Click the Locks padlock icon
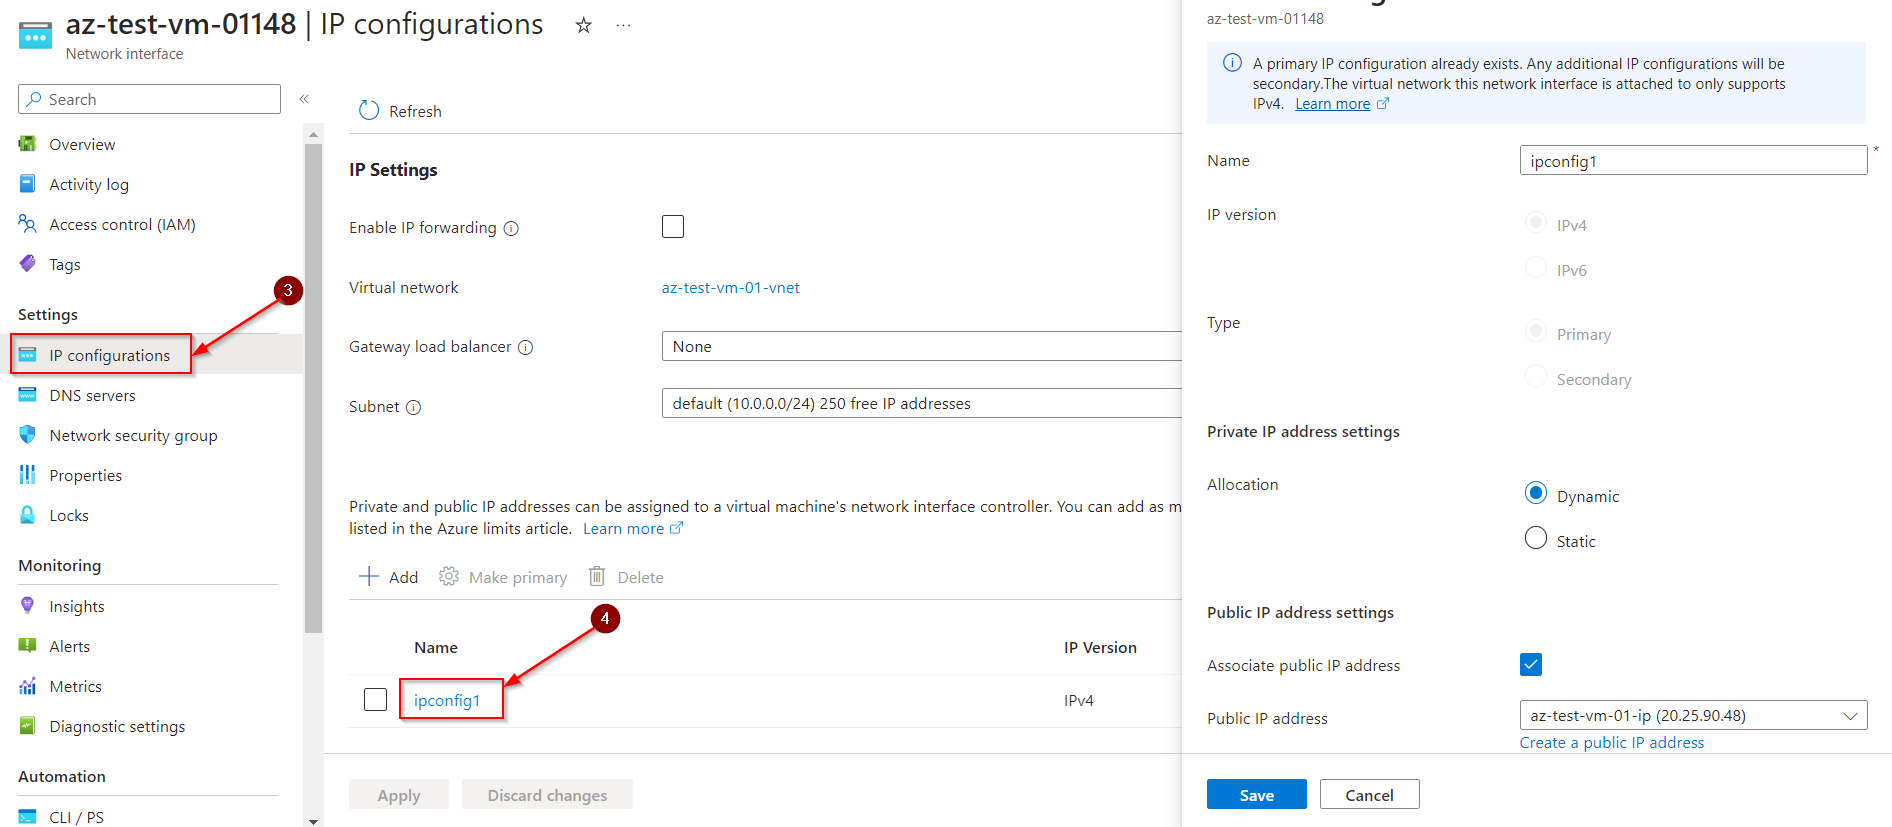This screenshot has height=827, width=1892. (28, 515)
